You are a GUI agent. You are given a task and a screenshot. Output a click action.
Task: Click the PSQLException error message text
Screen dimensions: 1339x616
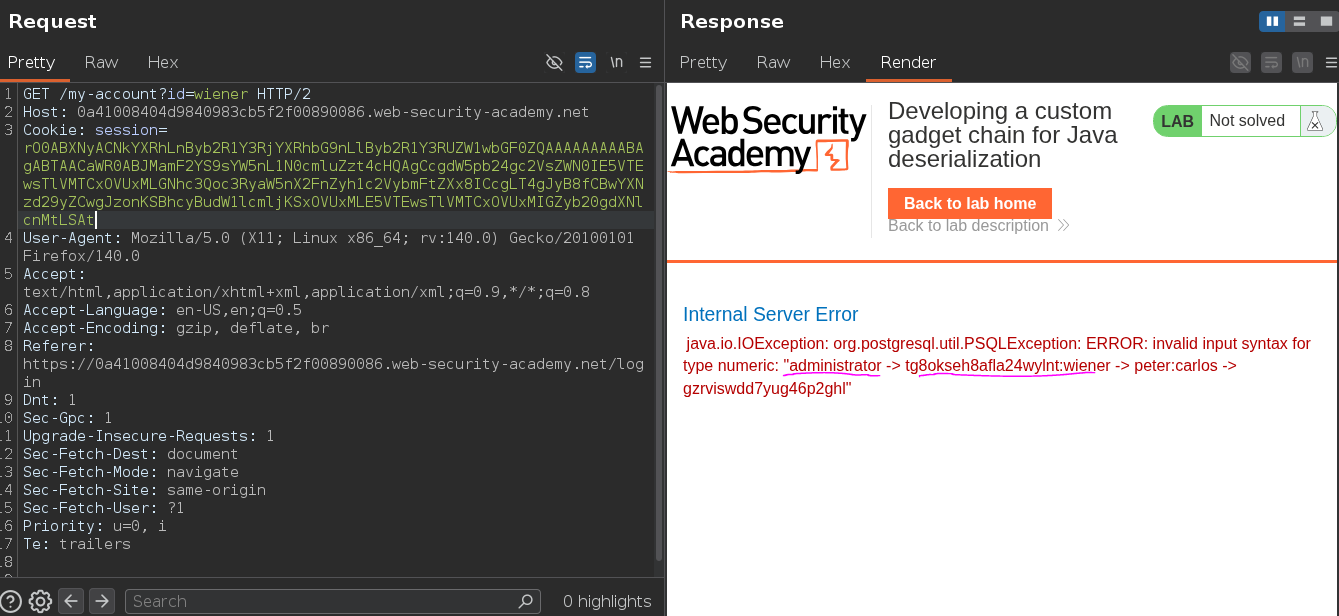point(997,365)
